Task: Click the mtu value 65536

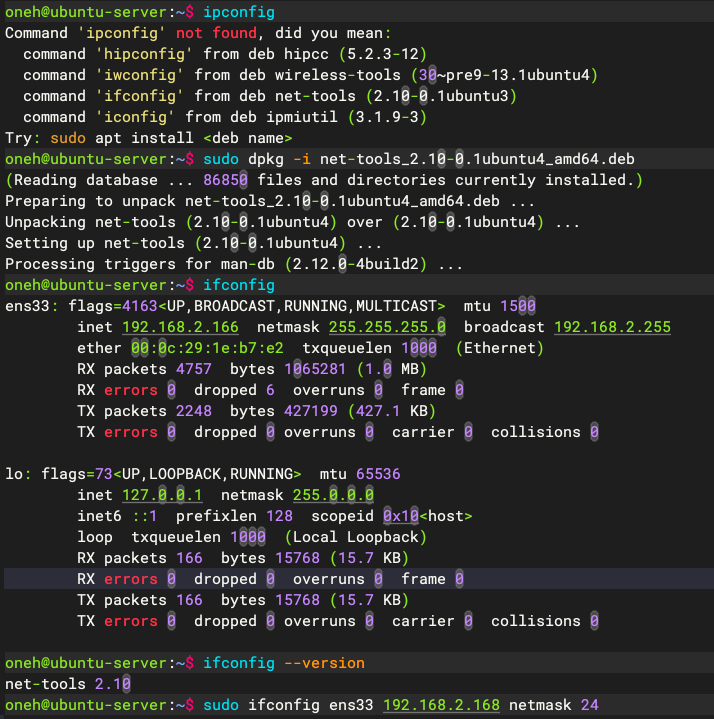Action: [x=378, y=474]
